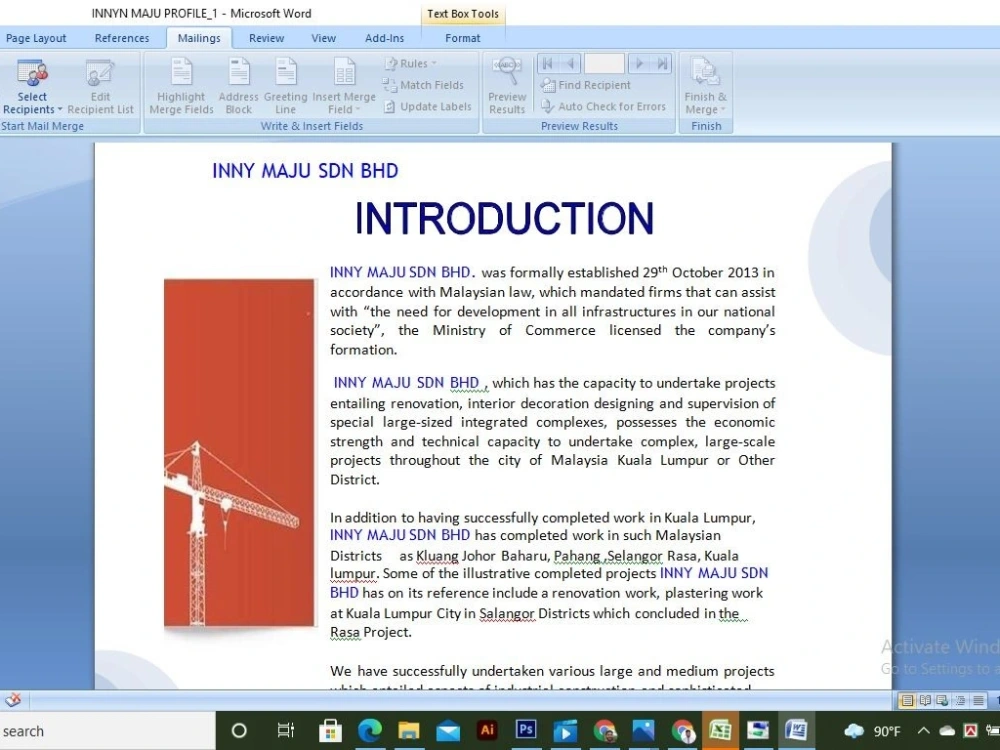Open Cortana circle icon
This screenshot has height=750, width=1000.
(239, 731)
